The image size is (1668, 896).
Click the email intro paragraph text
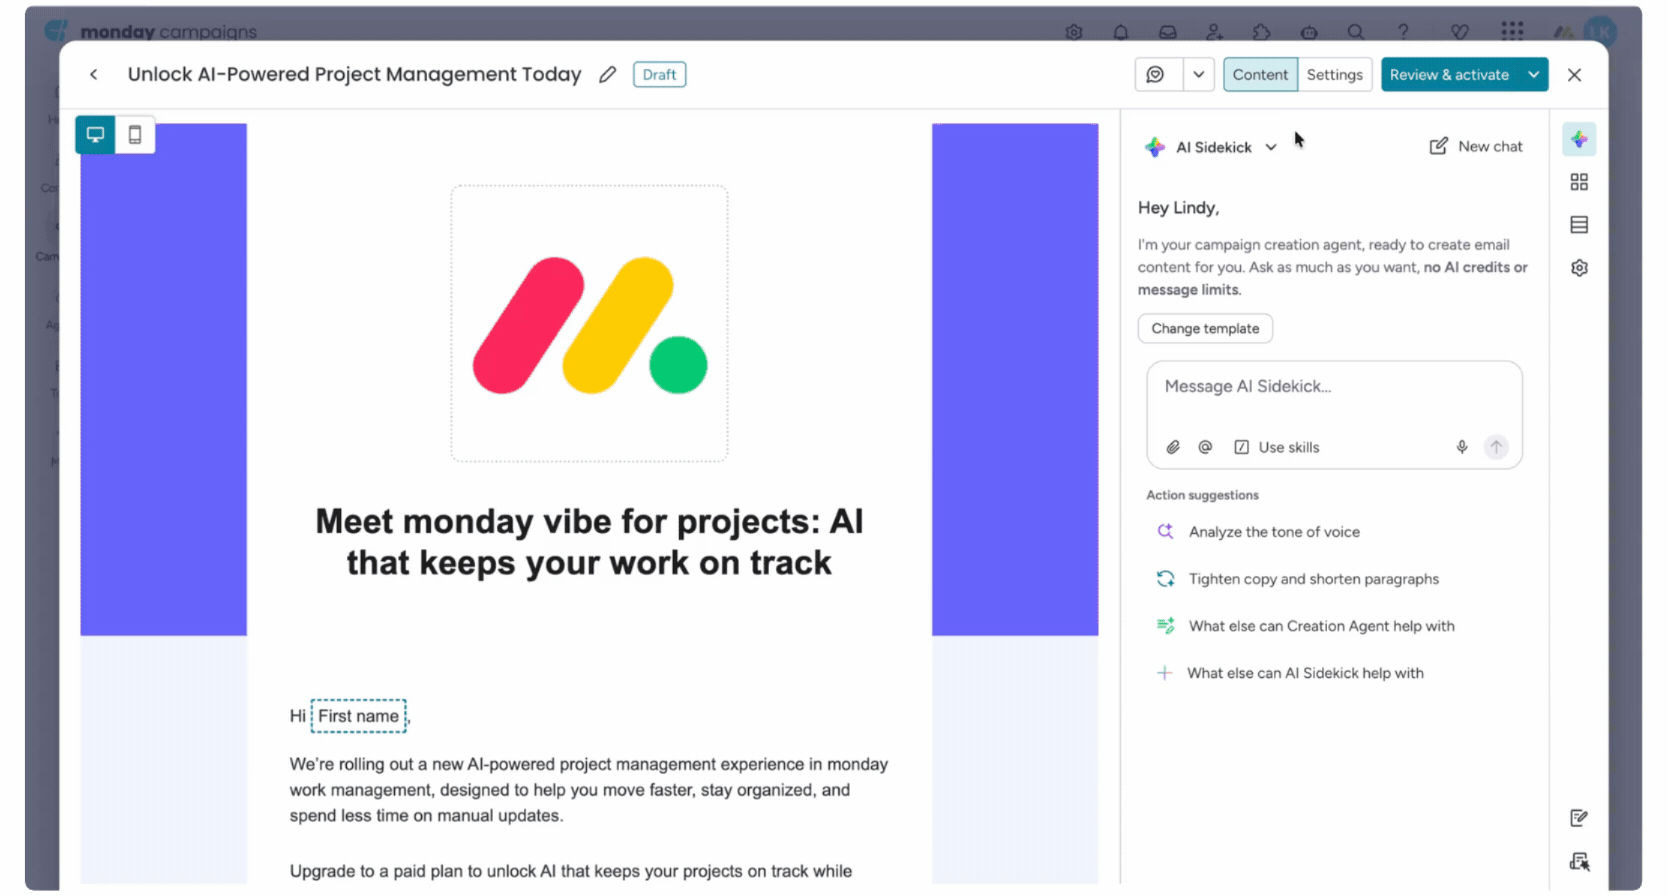click(589, 790)
